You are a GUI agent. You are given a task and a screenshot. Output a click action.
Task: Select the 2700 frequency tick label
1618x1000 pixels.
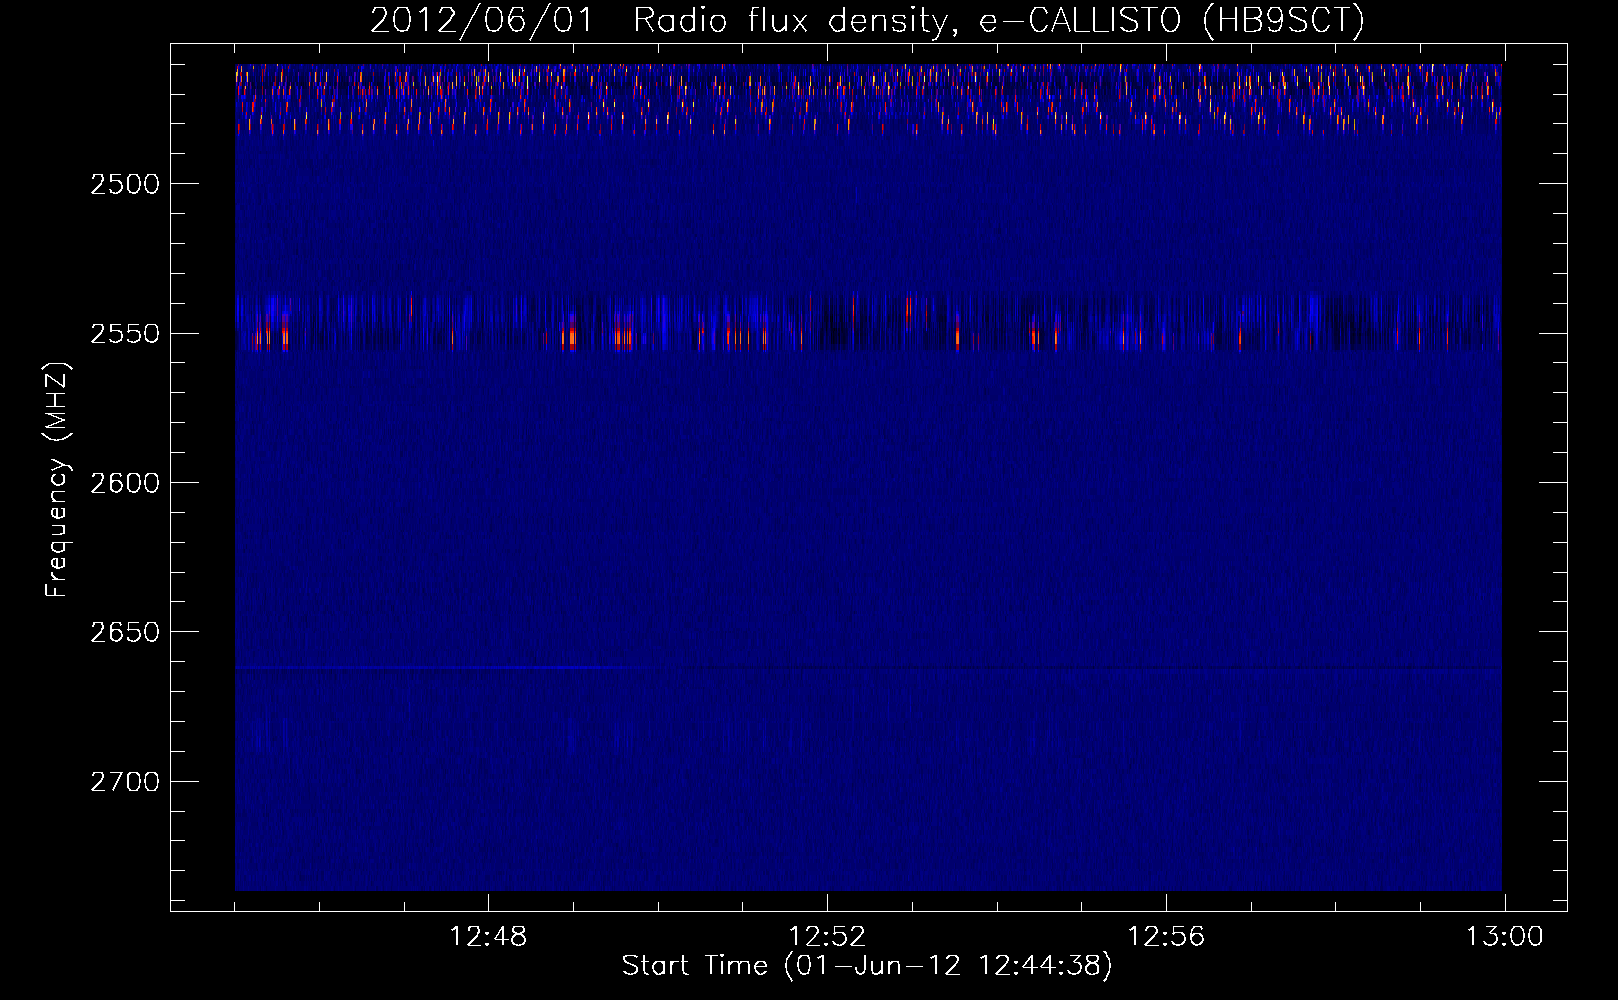(125, 782)
